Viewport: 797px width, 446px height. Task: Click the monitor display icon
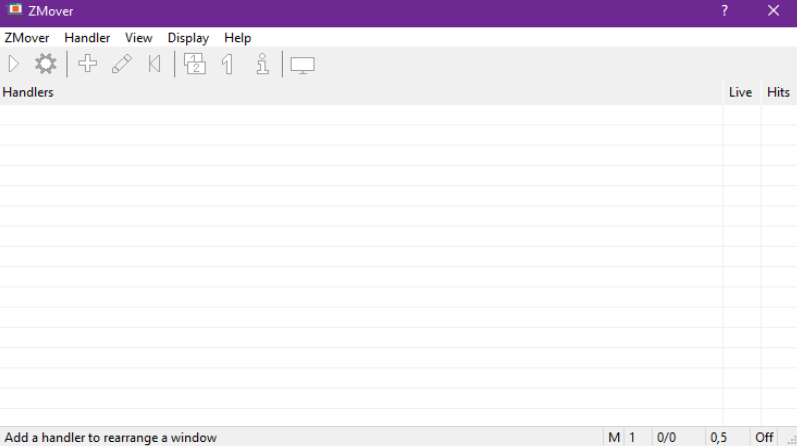coord(302,65)
